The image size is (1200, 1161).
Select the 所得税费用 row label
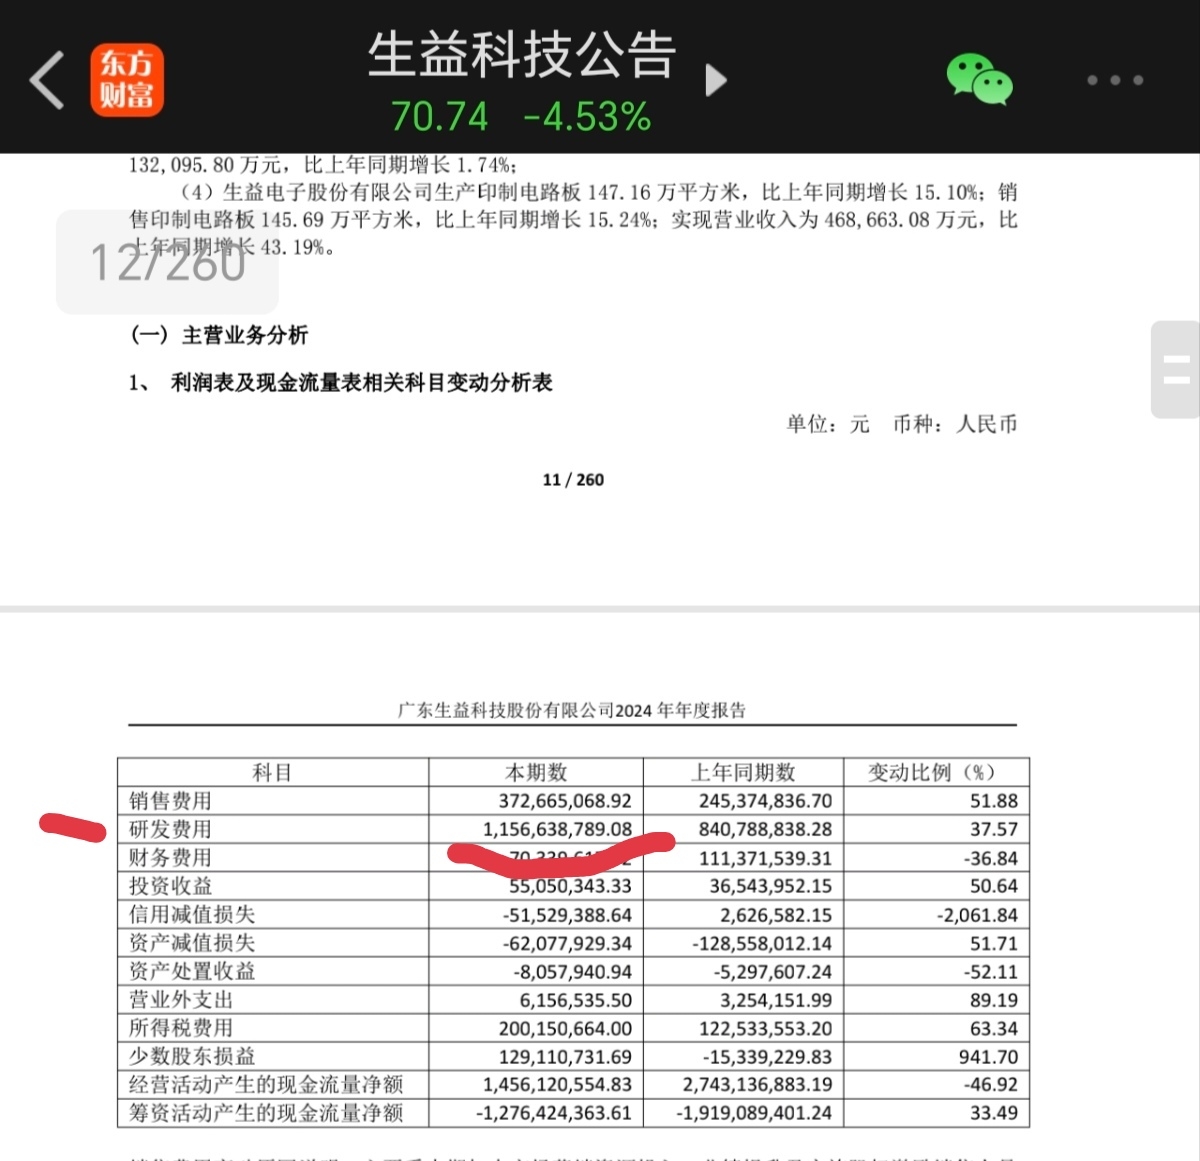point(181,1027)
